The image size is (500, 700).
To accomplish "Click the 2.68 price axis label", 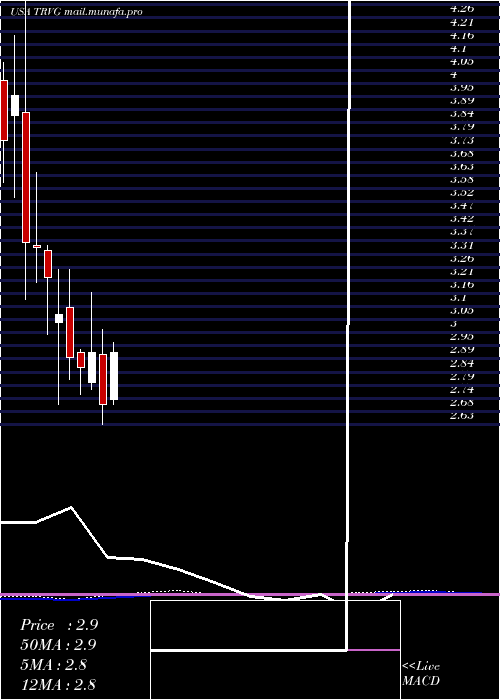I will [462, 403].
